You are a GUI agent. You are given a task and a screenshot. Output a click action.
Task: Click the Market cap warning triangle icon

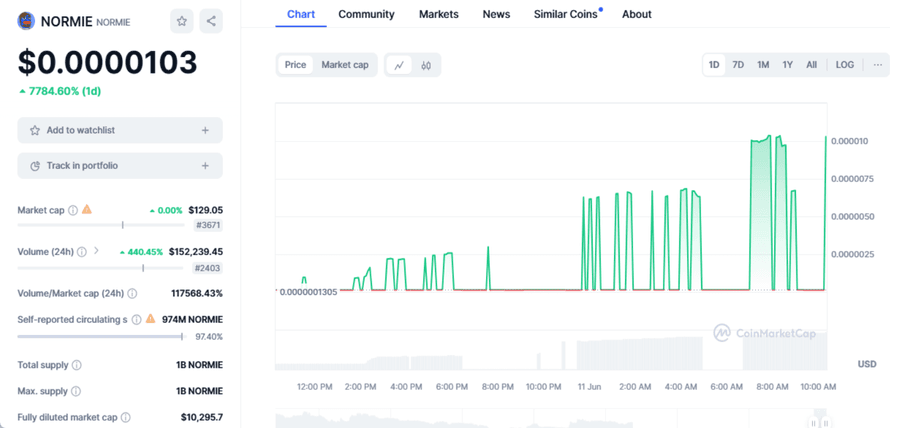[x=87, y=210]
